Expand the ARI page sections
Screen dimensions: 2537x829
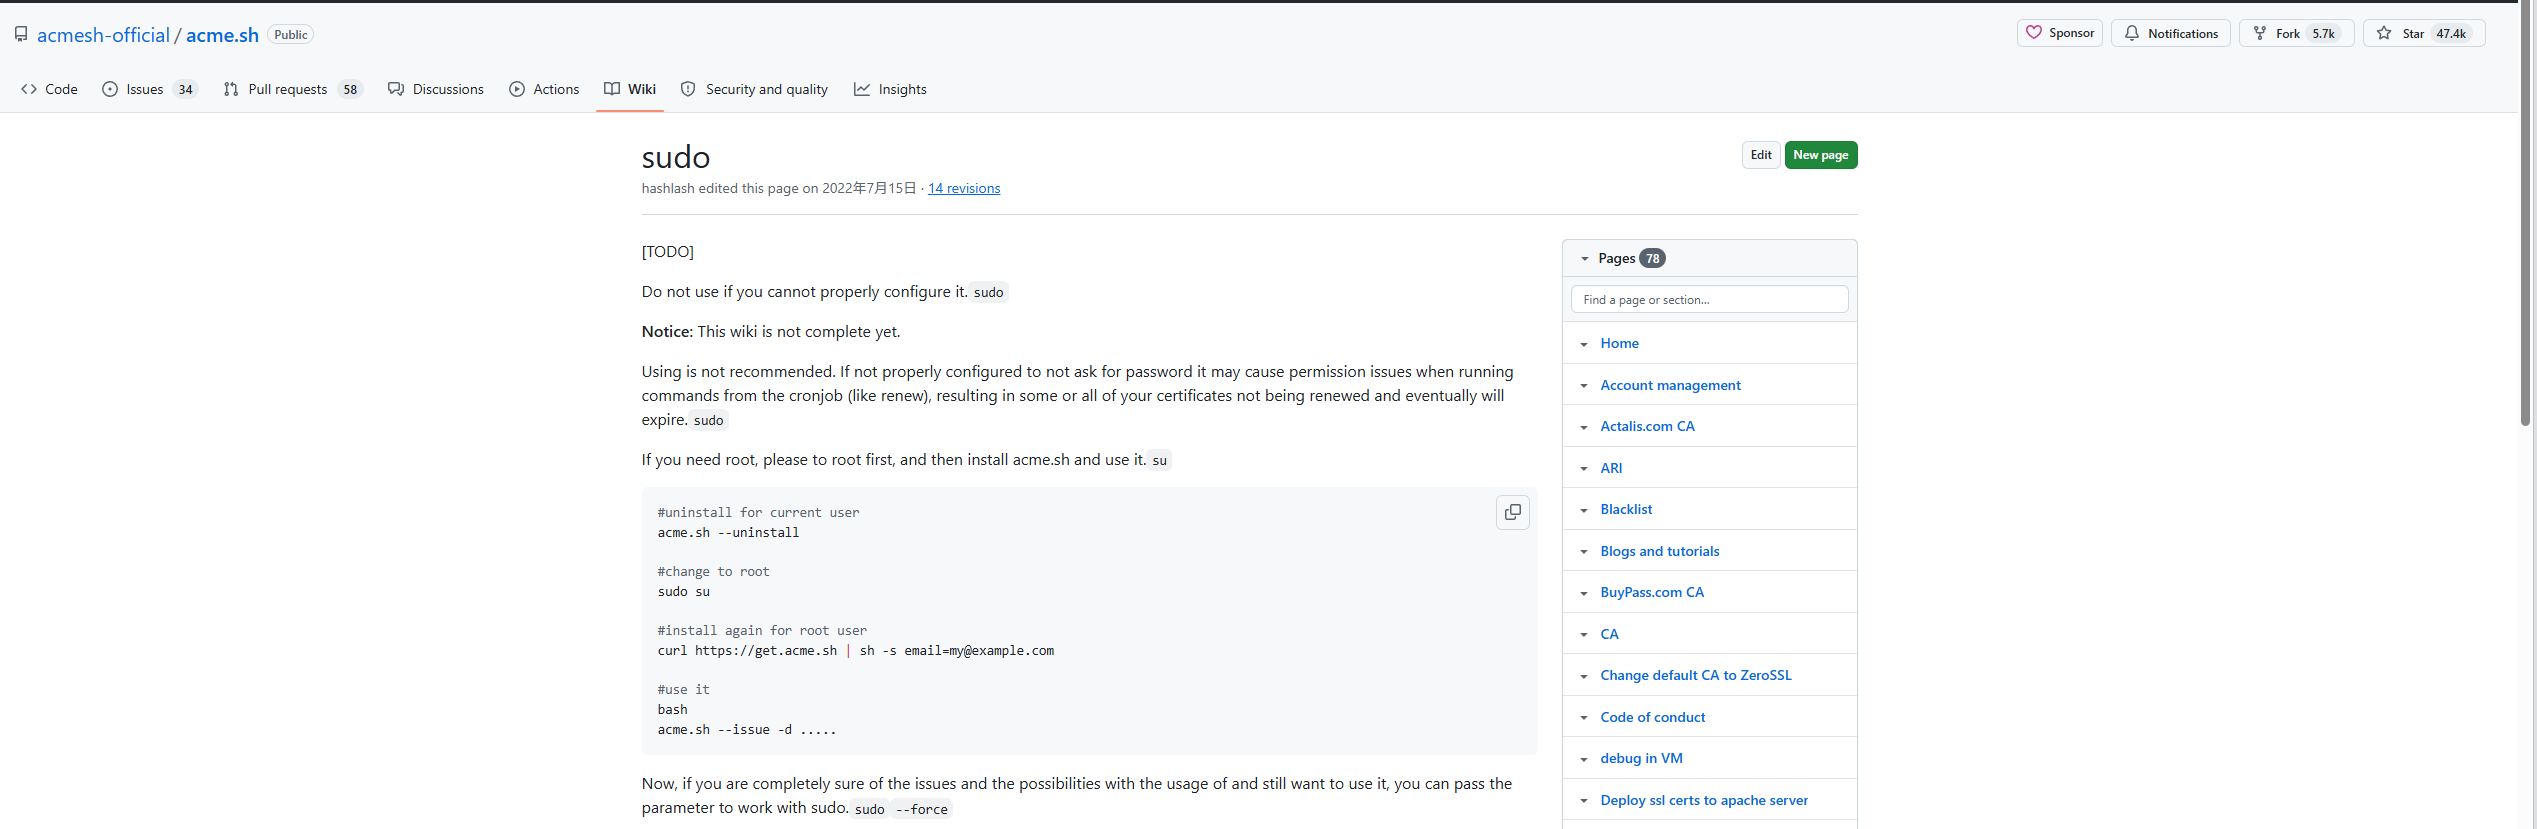pos(1584,469)
